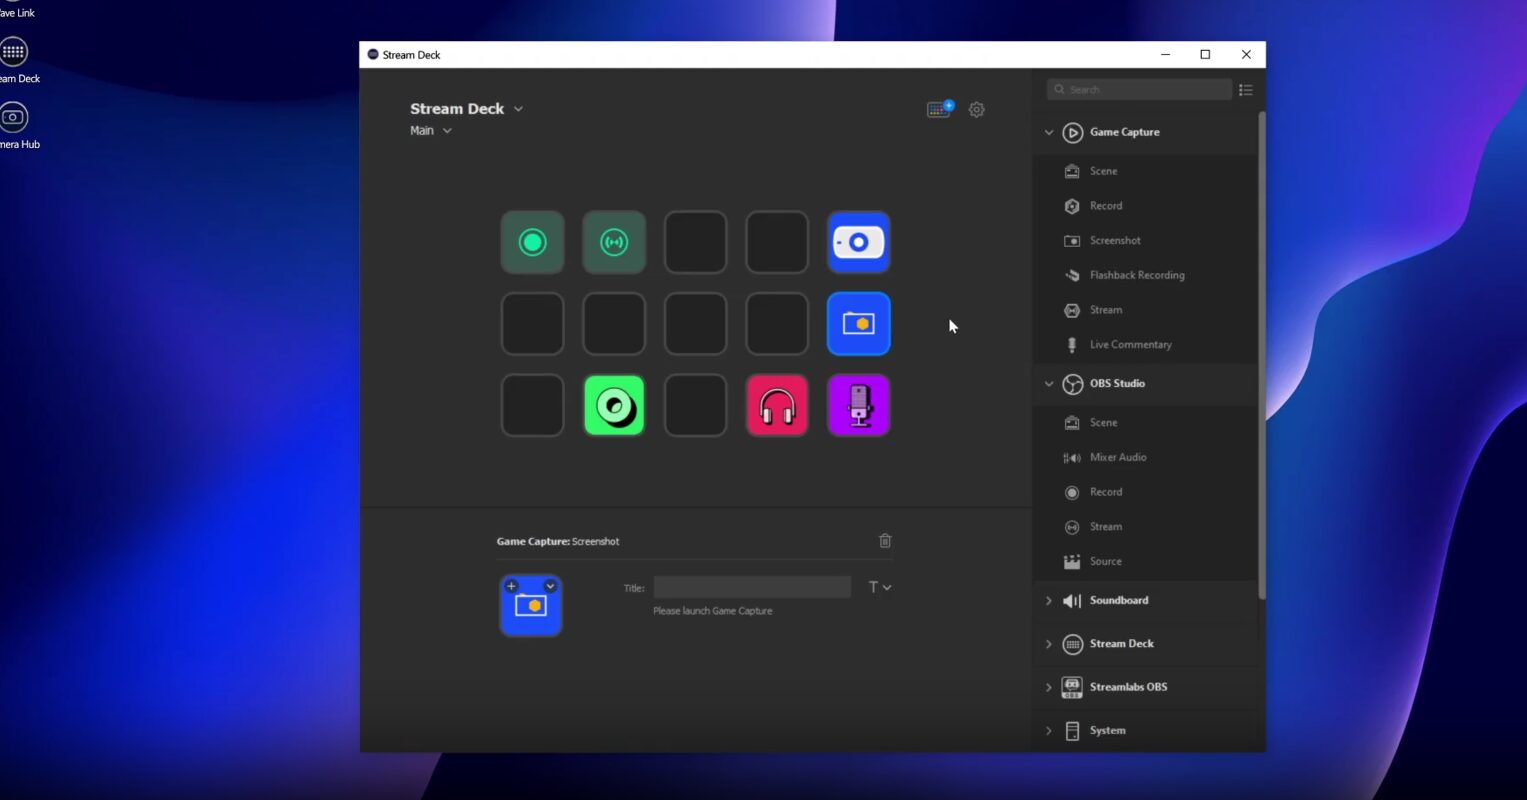Open the key icon dropdown arrow
1527x800 pixels.
coord(550,586)
